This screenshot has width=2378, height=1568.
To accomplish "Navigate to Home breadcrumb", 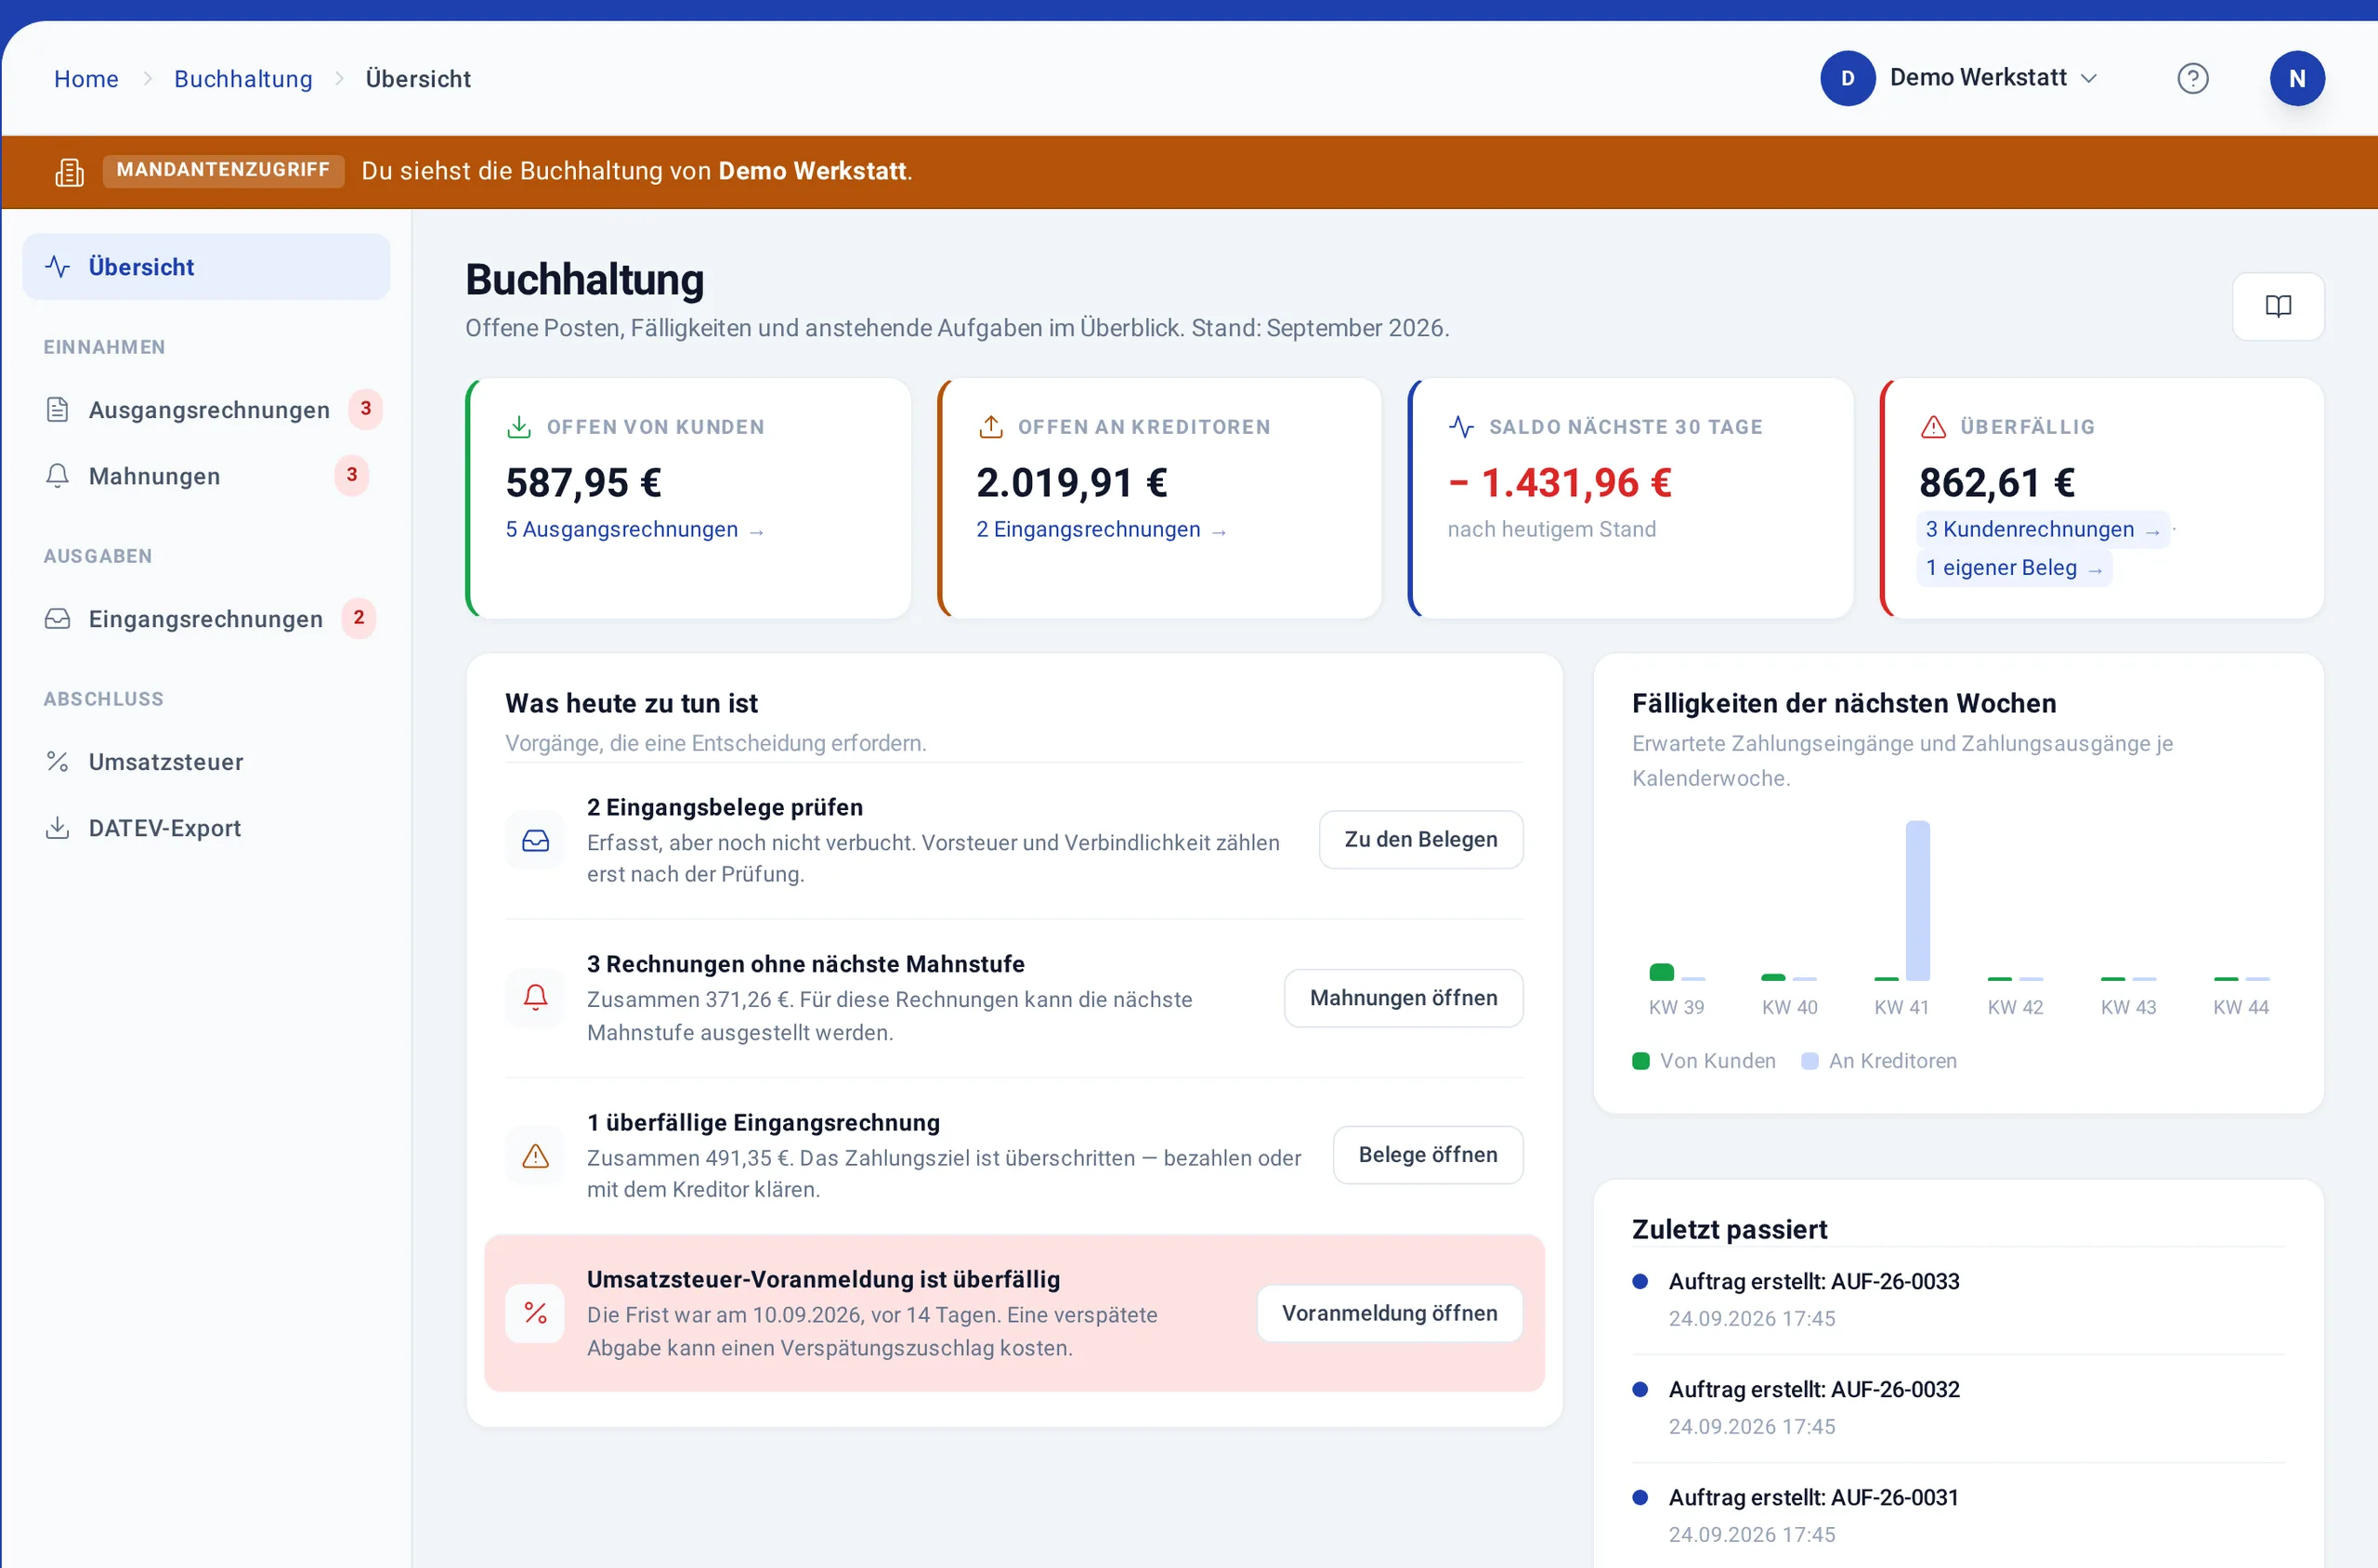I will [x=86, y=78].
